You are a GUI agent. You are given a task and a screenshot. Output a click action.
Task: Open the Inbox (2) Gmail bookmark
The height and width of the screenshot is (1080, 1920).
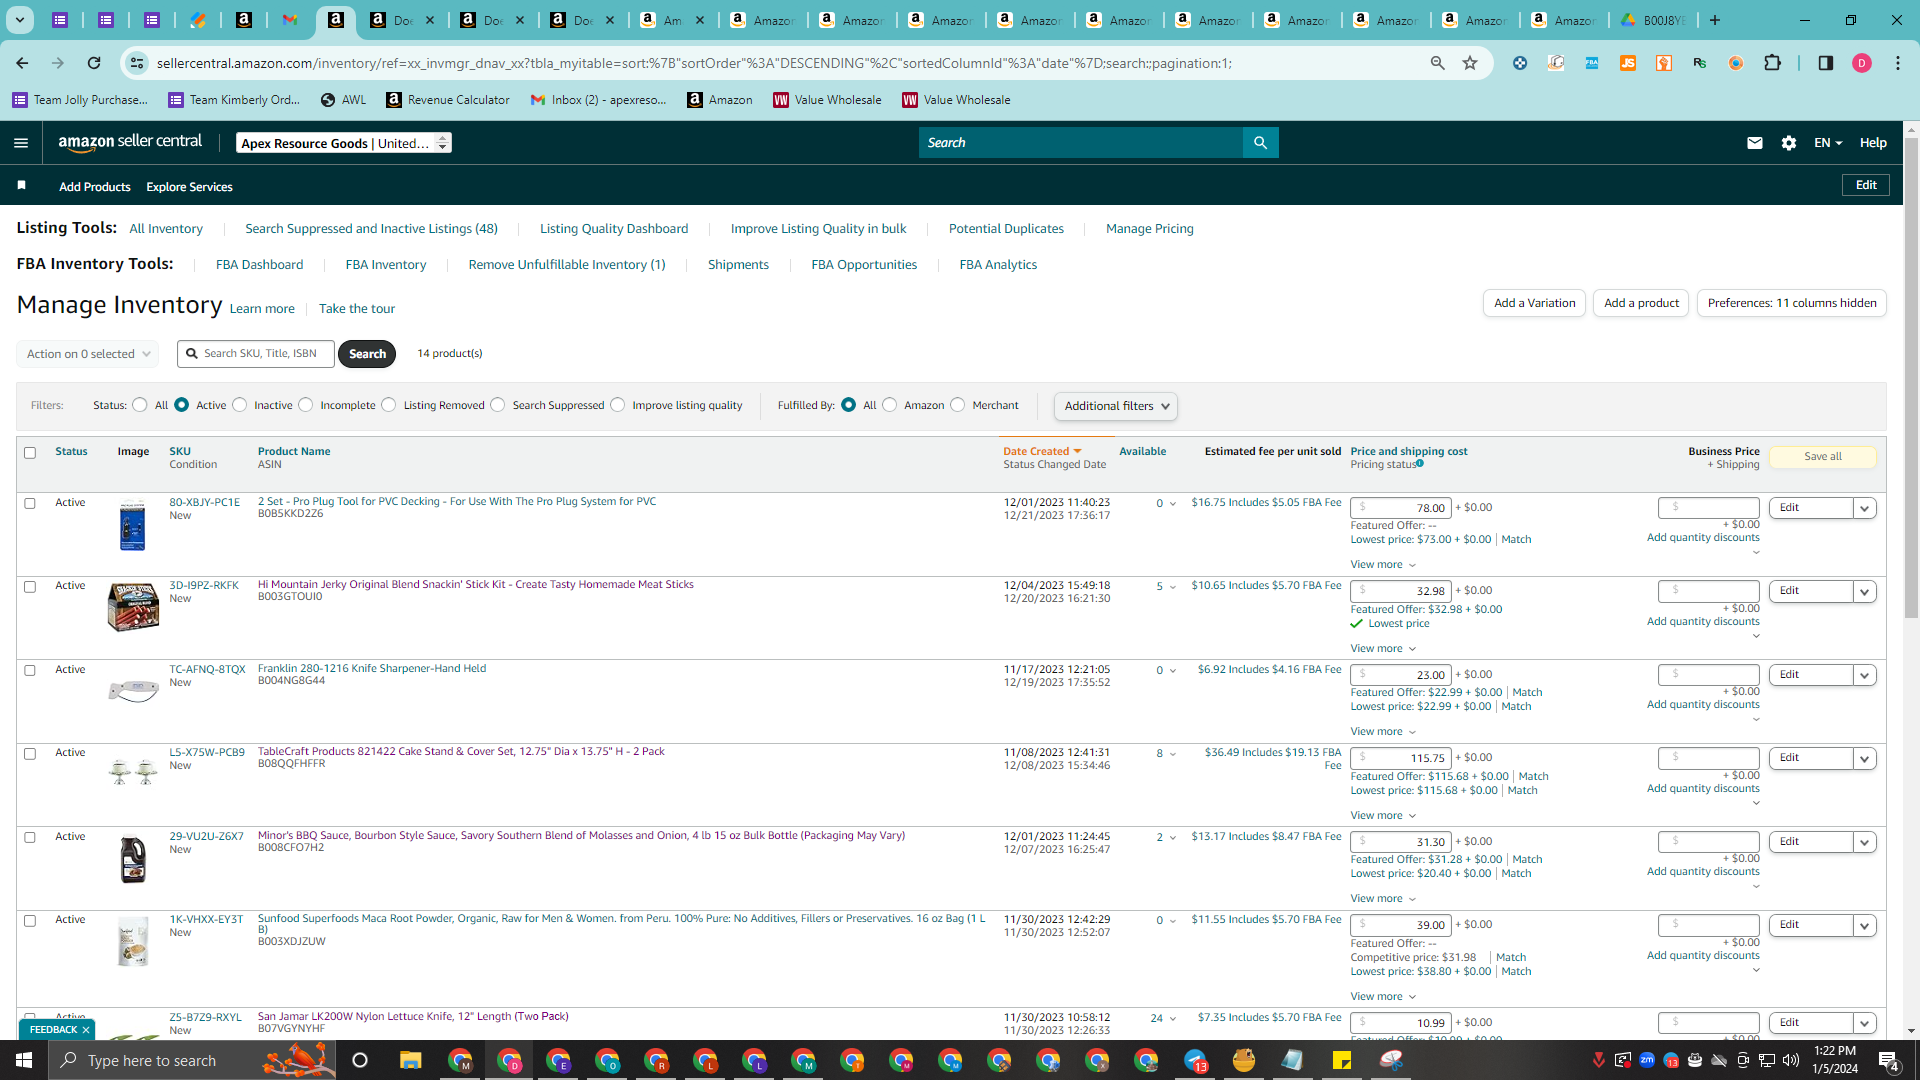pos(599,100)
